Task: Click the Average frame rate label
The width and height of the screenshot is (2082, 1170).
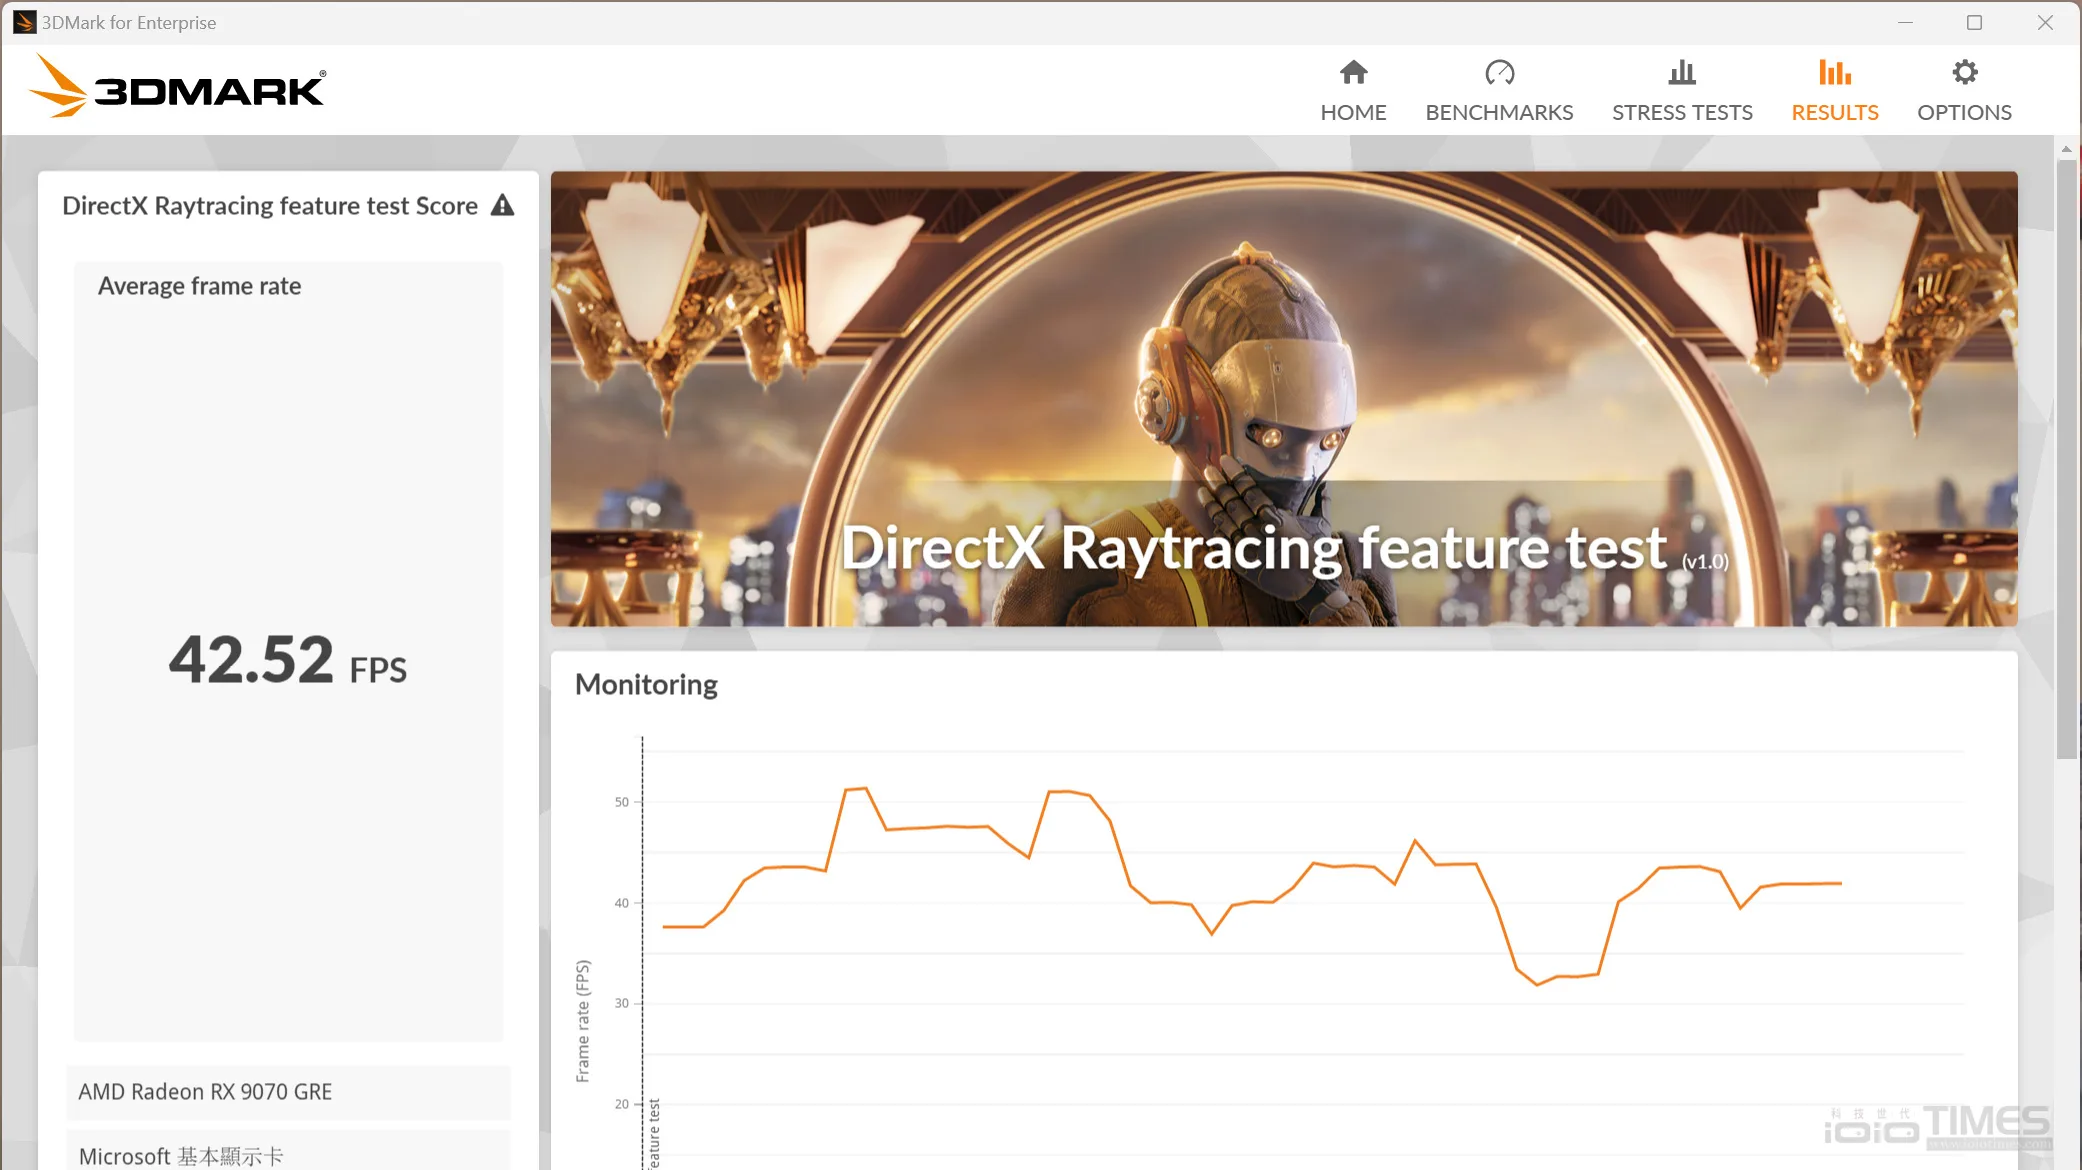Action: click(x=199, y=286)
